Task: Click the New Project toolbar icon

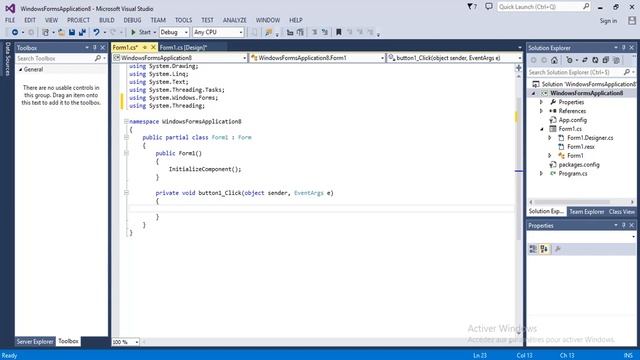Action: 45,32
